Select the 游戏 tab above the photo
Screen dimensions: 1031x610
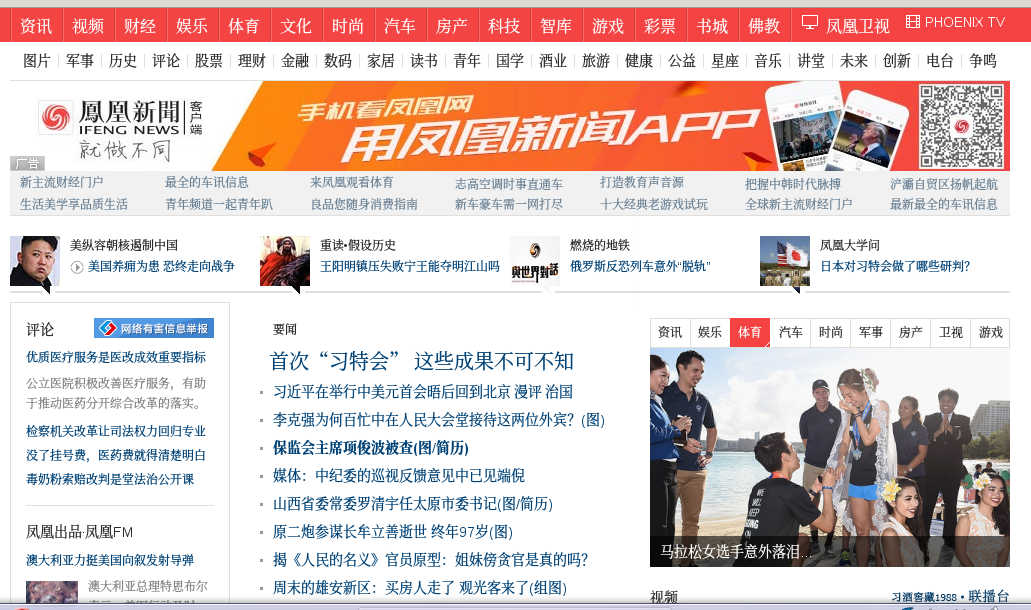[991, 332]
